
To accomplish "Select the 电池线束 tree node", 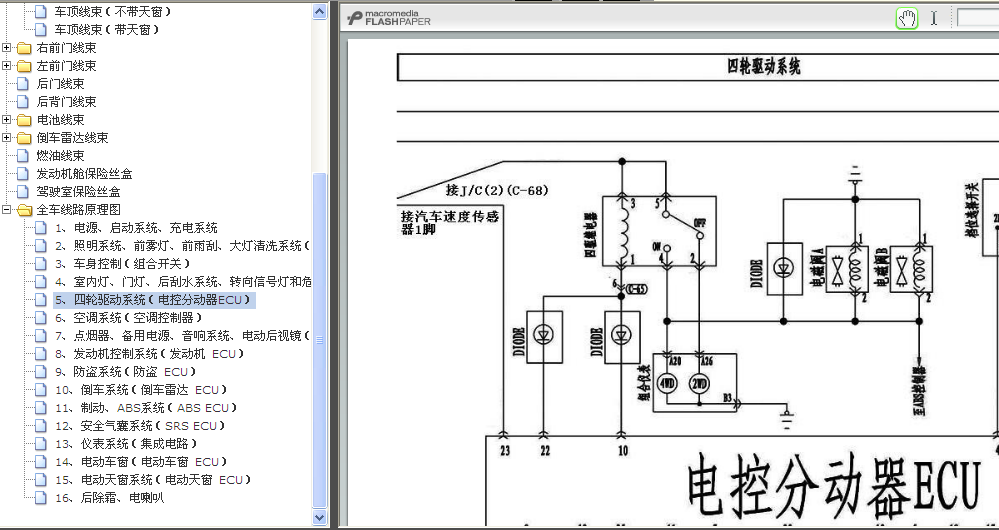I will 61,120.
